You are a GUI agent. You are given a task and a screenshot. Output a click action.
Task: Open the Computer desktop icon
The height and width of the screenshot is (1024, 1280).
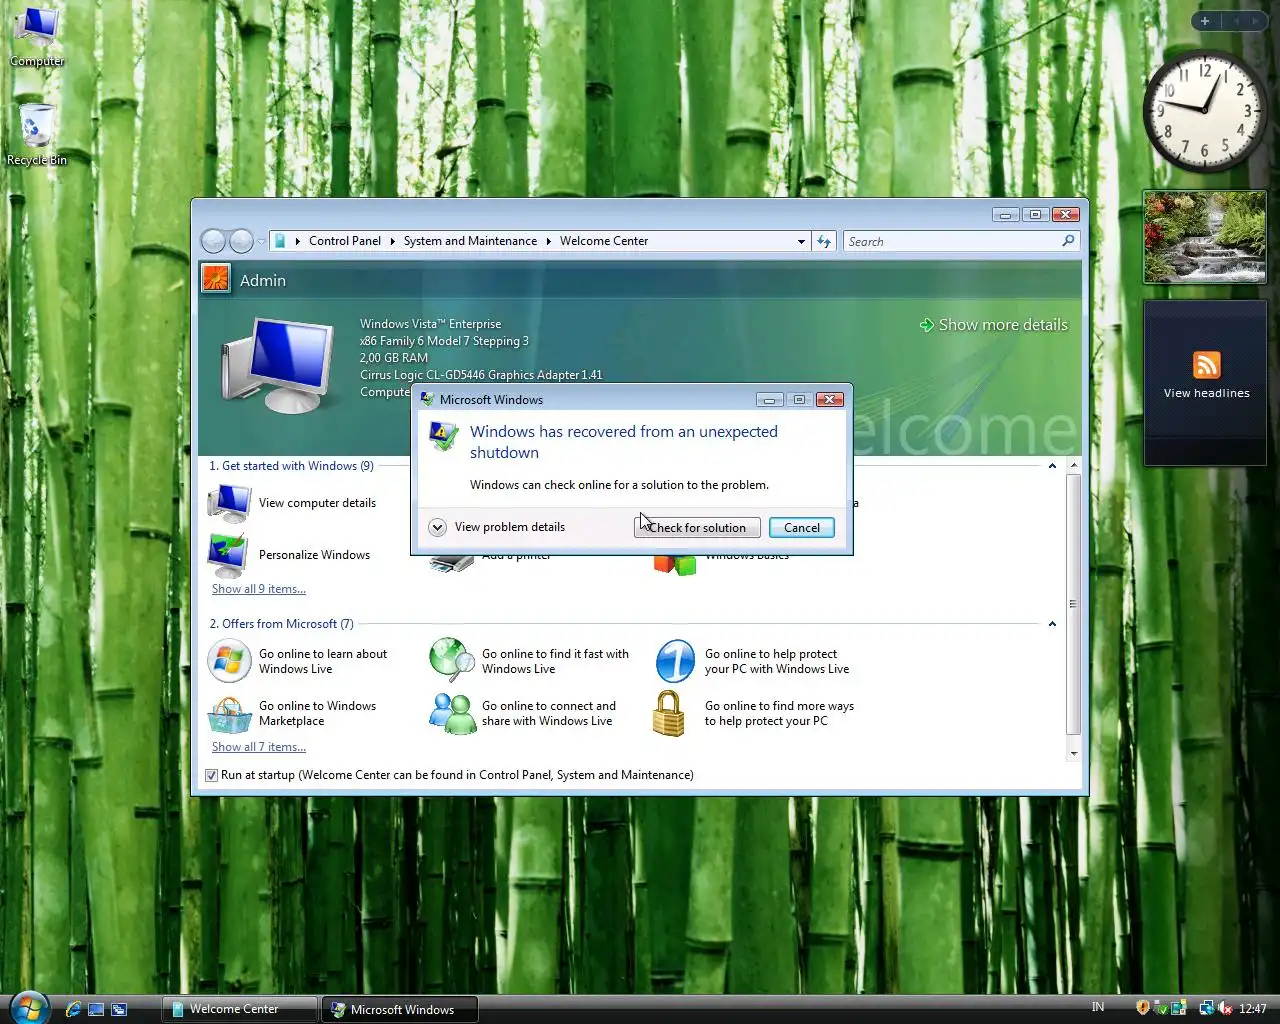[x=37, y=36]
